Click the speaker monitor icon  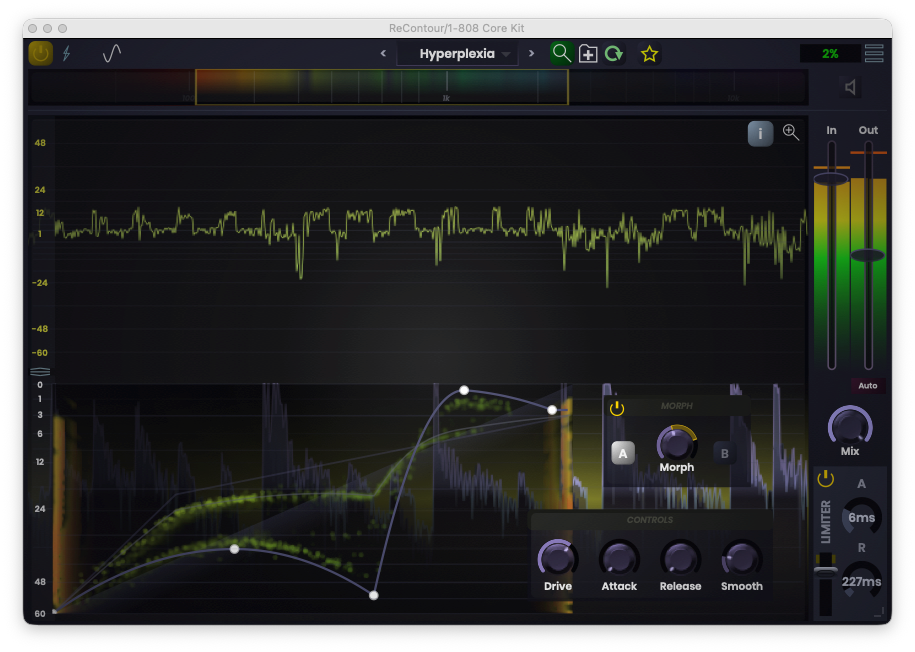click(x=851, y=88)
